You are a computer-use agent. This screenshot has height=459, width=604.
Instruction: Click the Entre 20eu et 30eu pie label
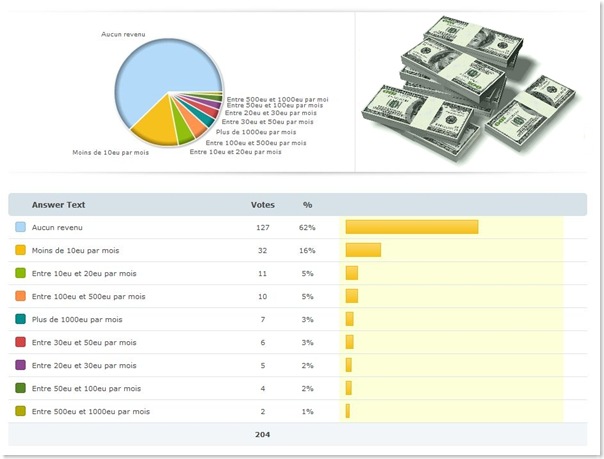pyautogui.click(x=271, y=113)
